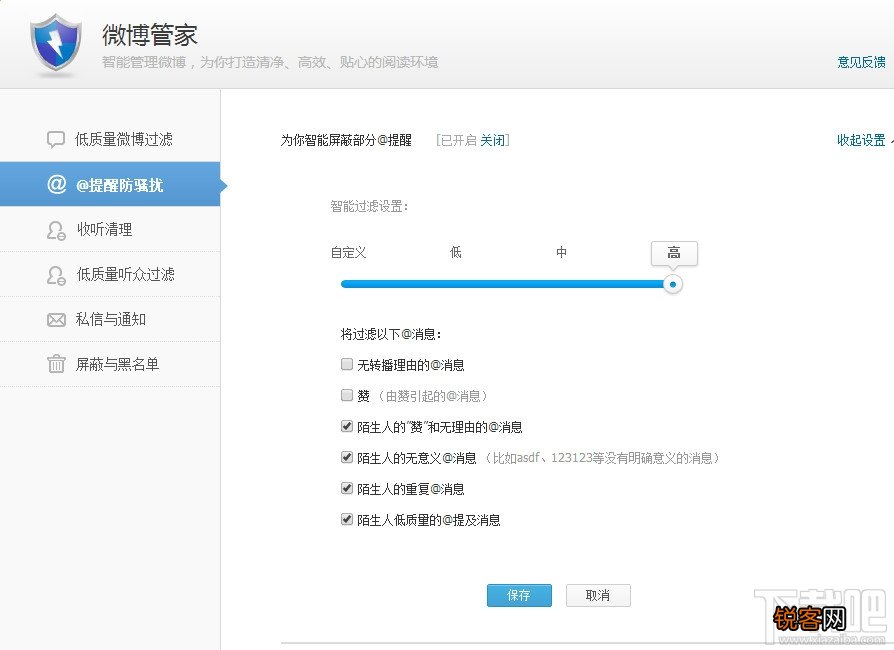The width and height of the screenshot is (894, 650).
Task: Click the envelope icon beside 私信与通知
Action: coord(56,320)
